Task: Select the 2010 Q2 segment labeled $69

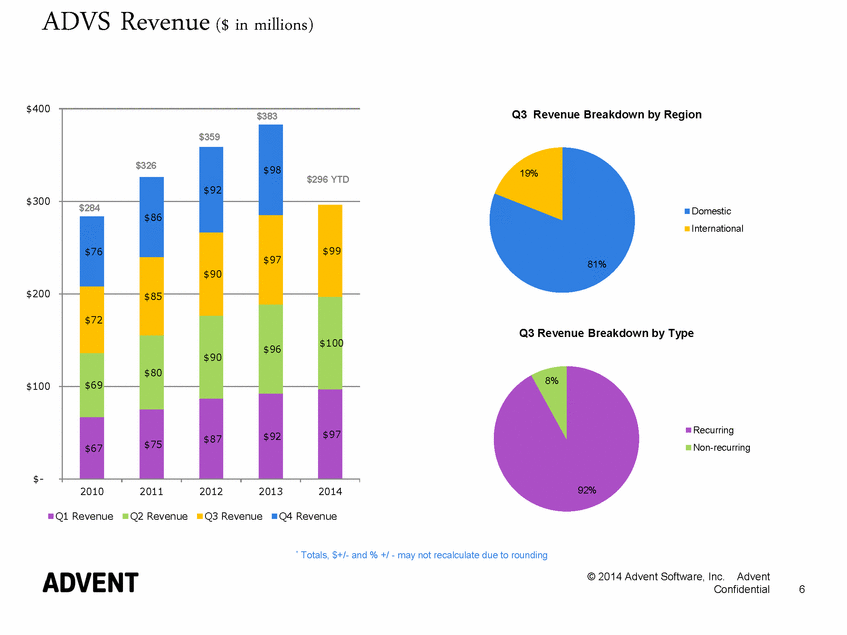Action: pyautogui.click(x=92, y=385)
